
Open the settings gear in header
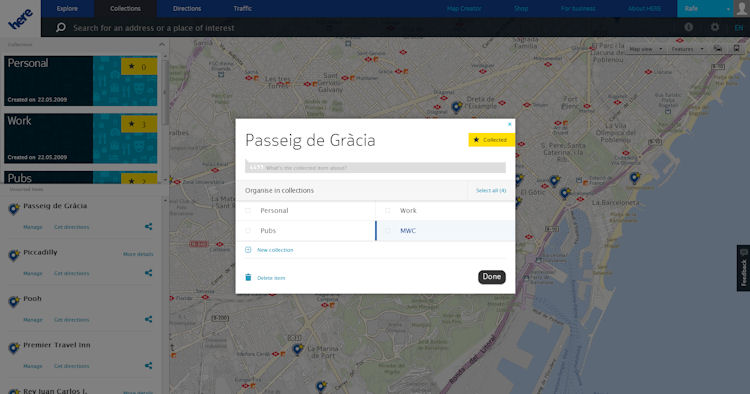[x=715, y=27]
